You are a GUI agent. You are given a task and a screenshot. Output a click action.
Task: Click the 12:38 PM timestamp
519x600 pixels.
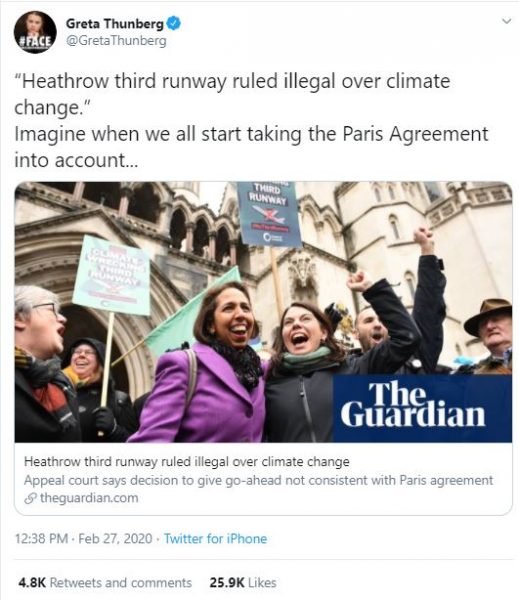(41, 539)
